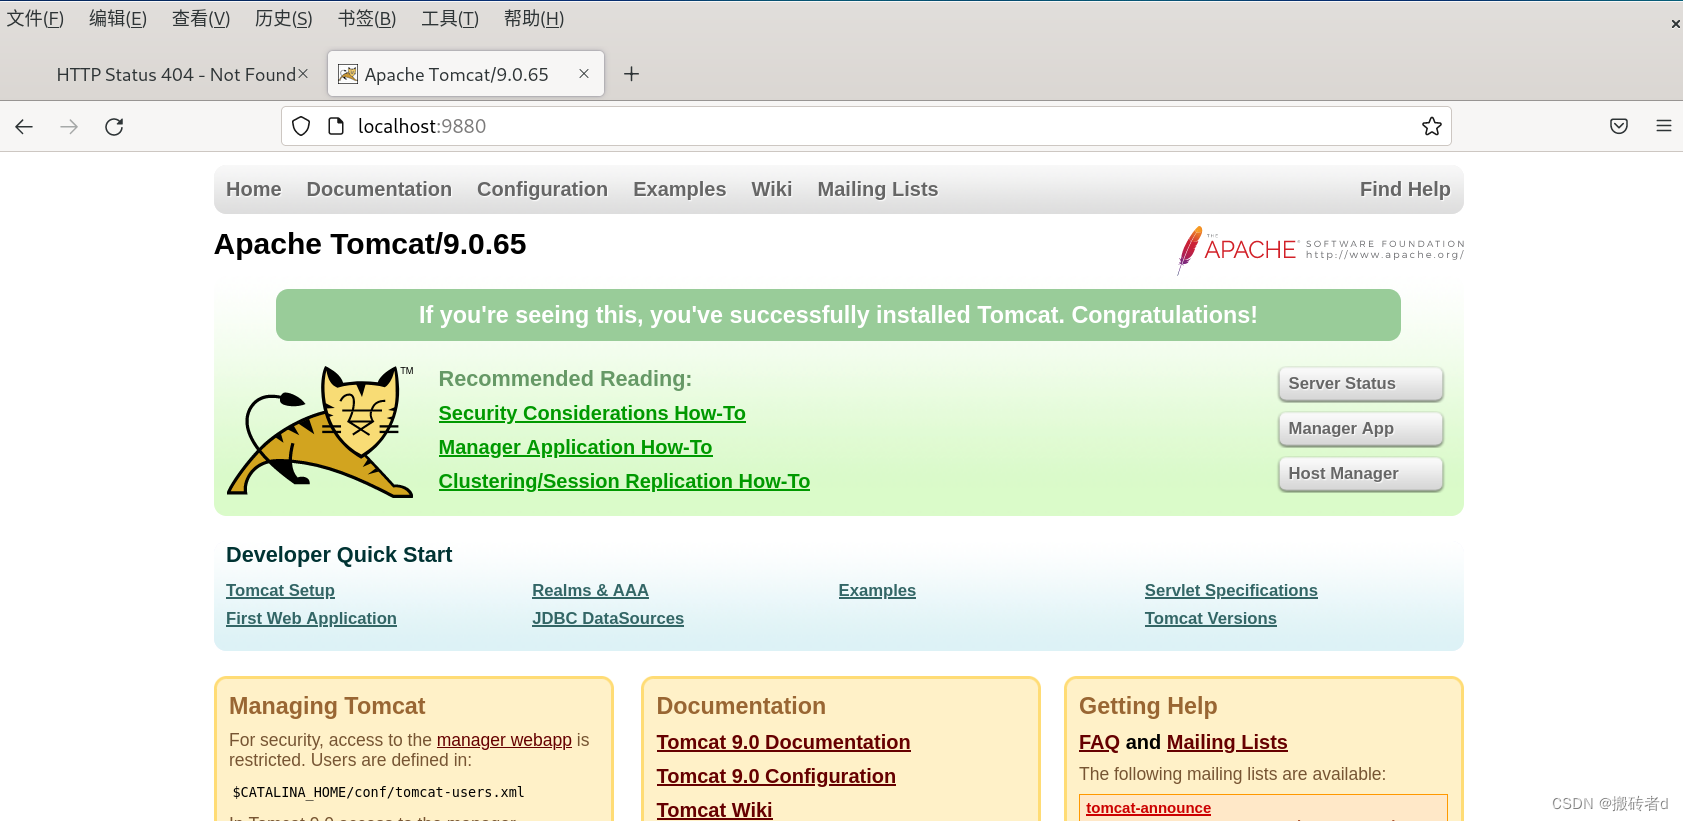Viewport: 1683px width, 821px height.
Task: Open the 历史(S) menu
Action: tap(284, 19)
